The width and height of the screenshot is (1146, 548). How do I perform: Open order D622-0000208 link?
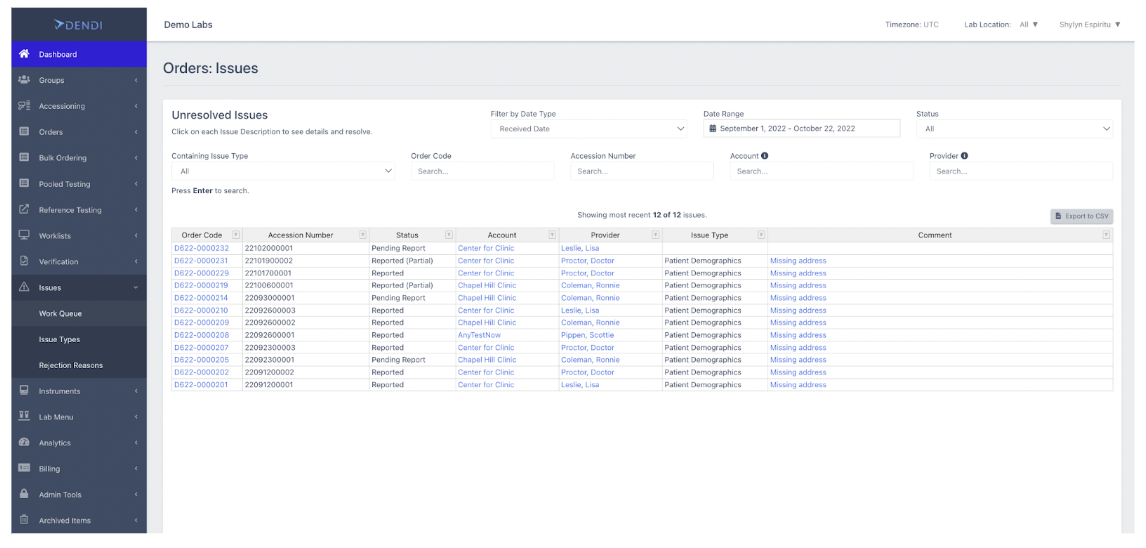pyautogui.click(x=201, y=335)
